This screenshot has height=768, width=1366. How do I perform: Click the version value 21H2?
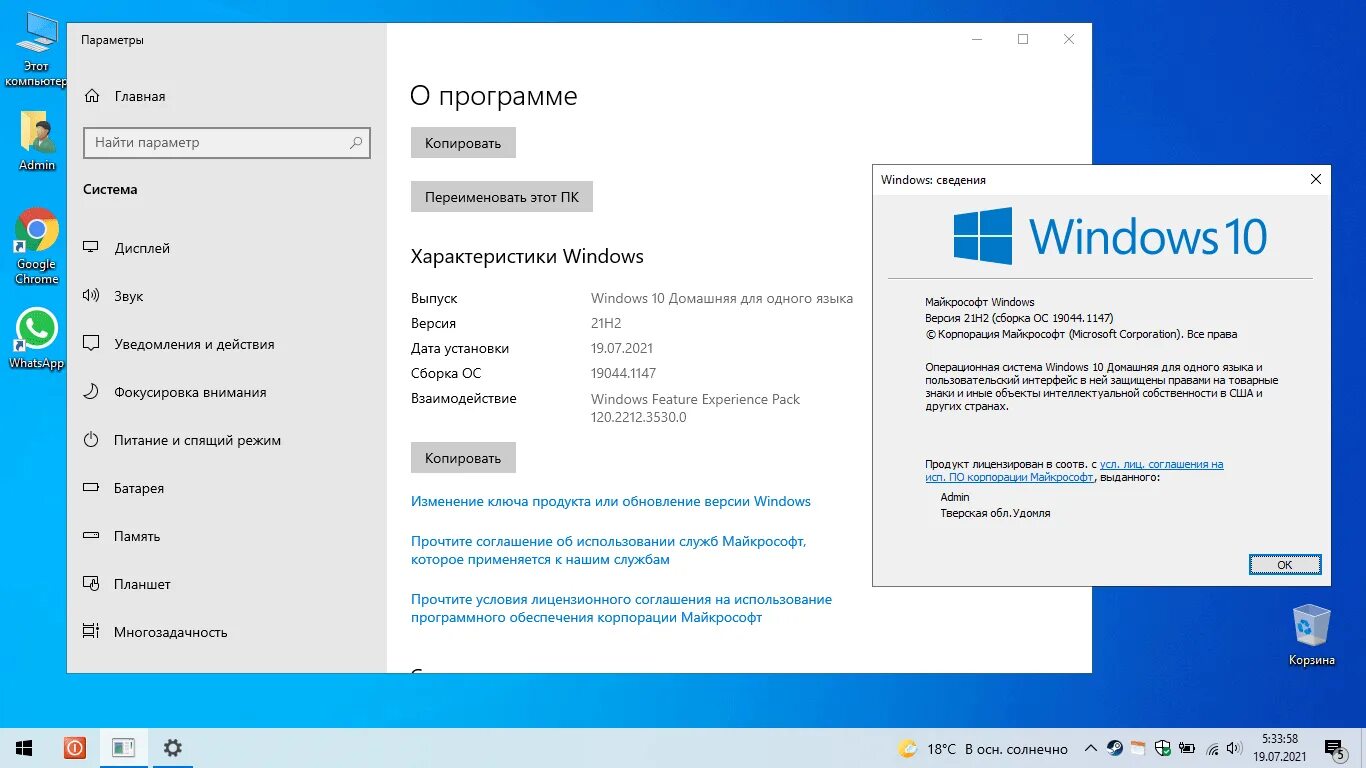pyautogui.click(x=606, y=323)
